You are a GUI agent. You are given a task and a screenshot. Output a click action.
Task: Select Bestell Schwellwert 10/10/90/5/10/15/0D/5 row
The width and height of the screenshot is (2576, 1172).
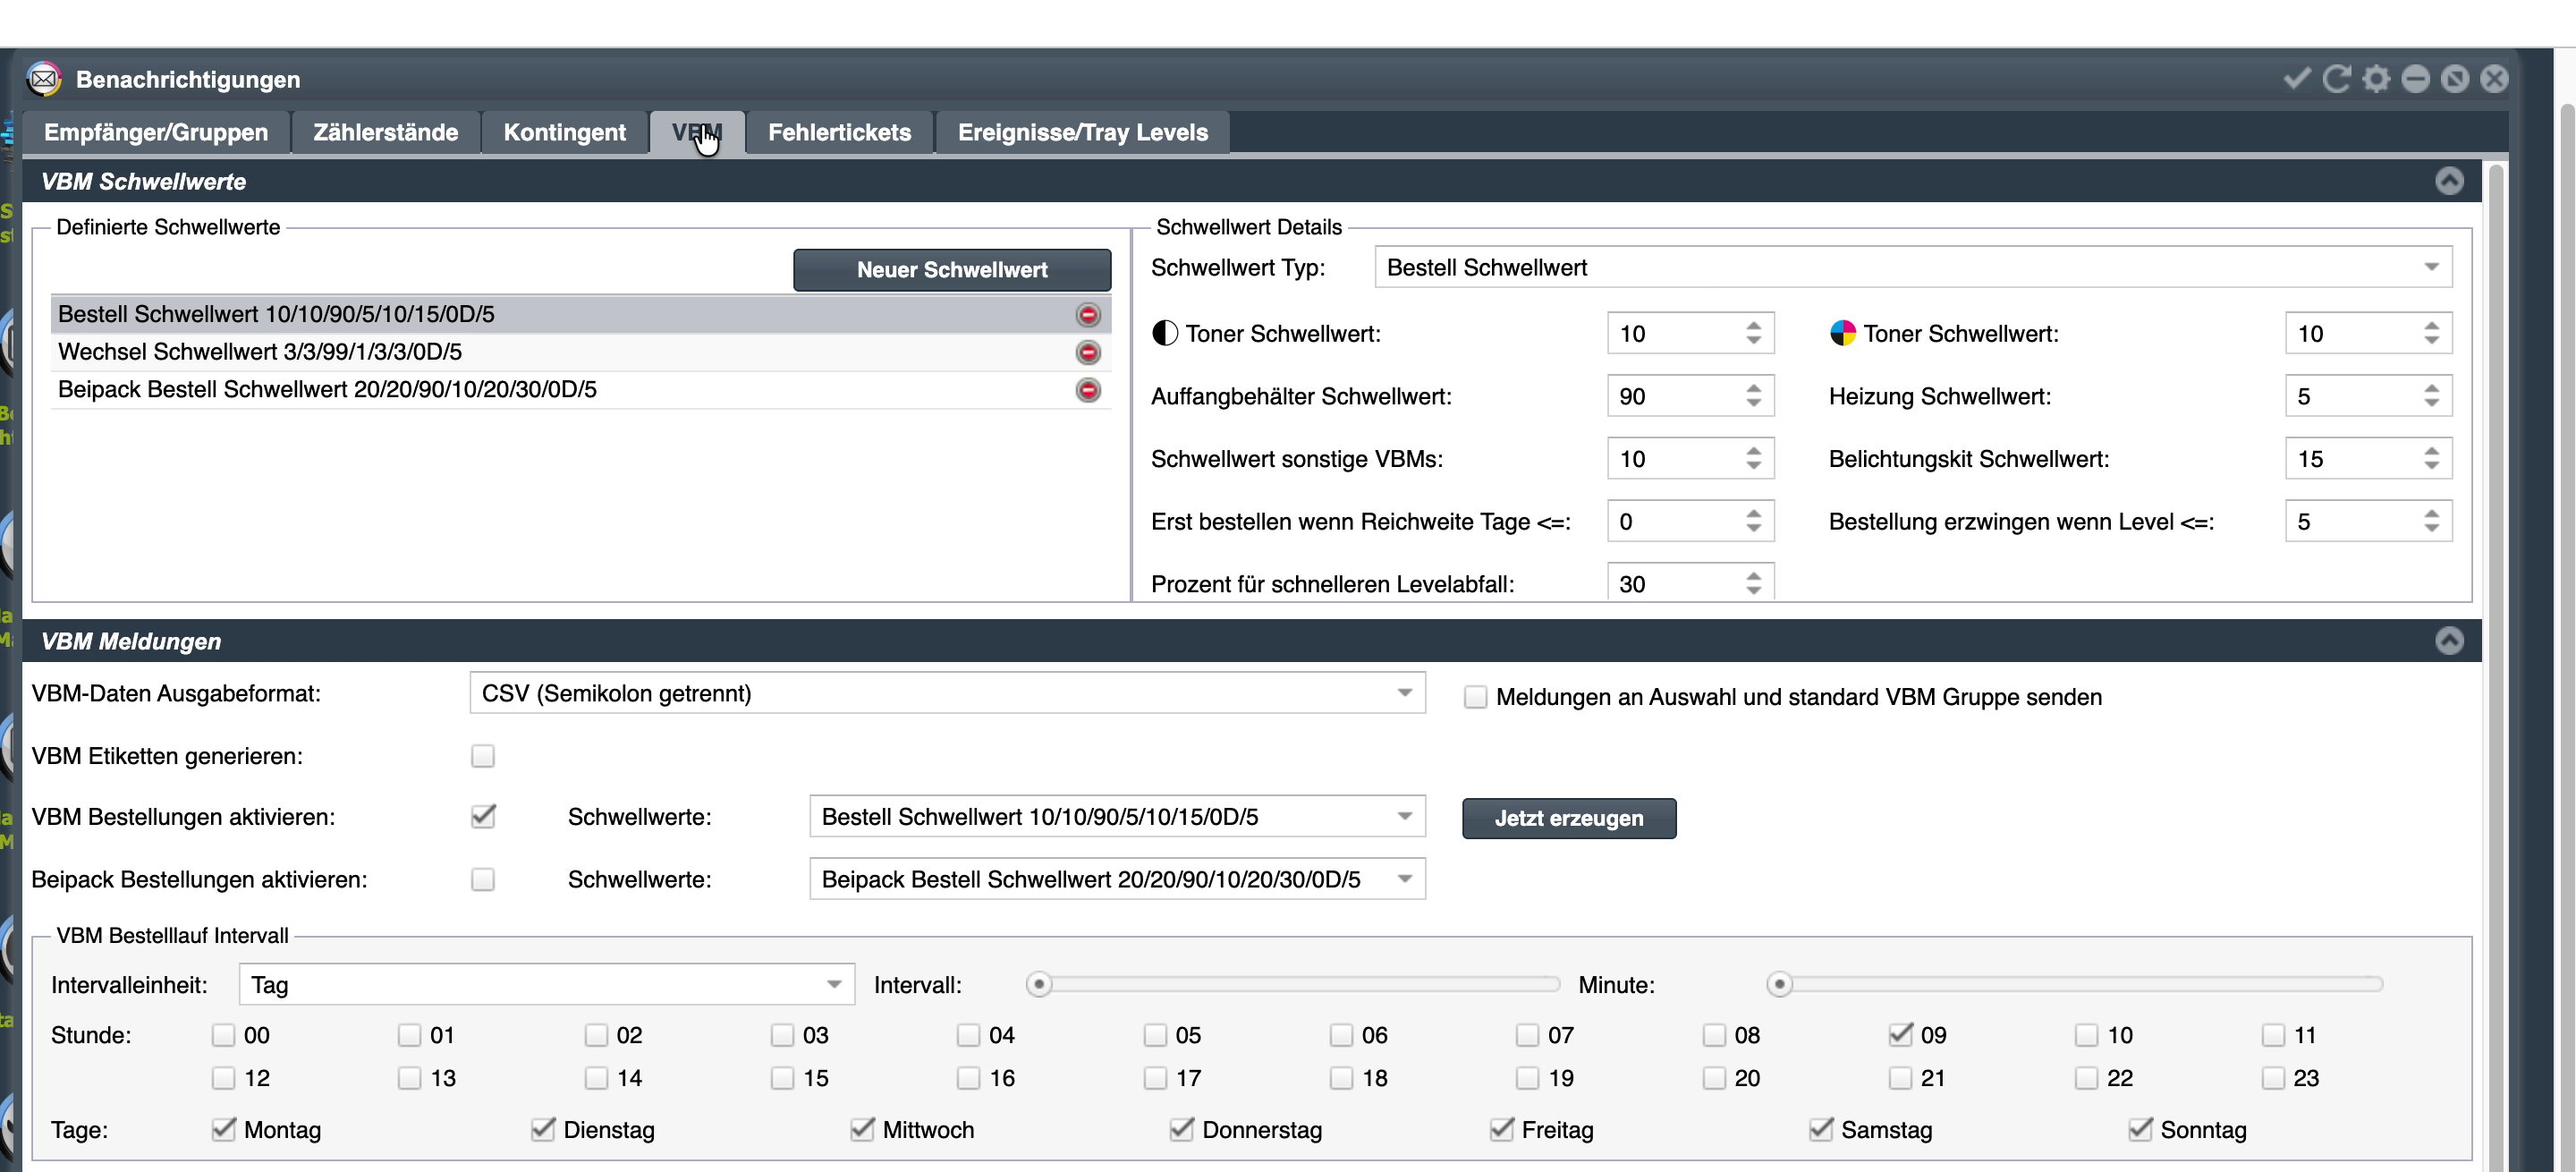580,315
